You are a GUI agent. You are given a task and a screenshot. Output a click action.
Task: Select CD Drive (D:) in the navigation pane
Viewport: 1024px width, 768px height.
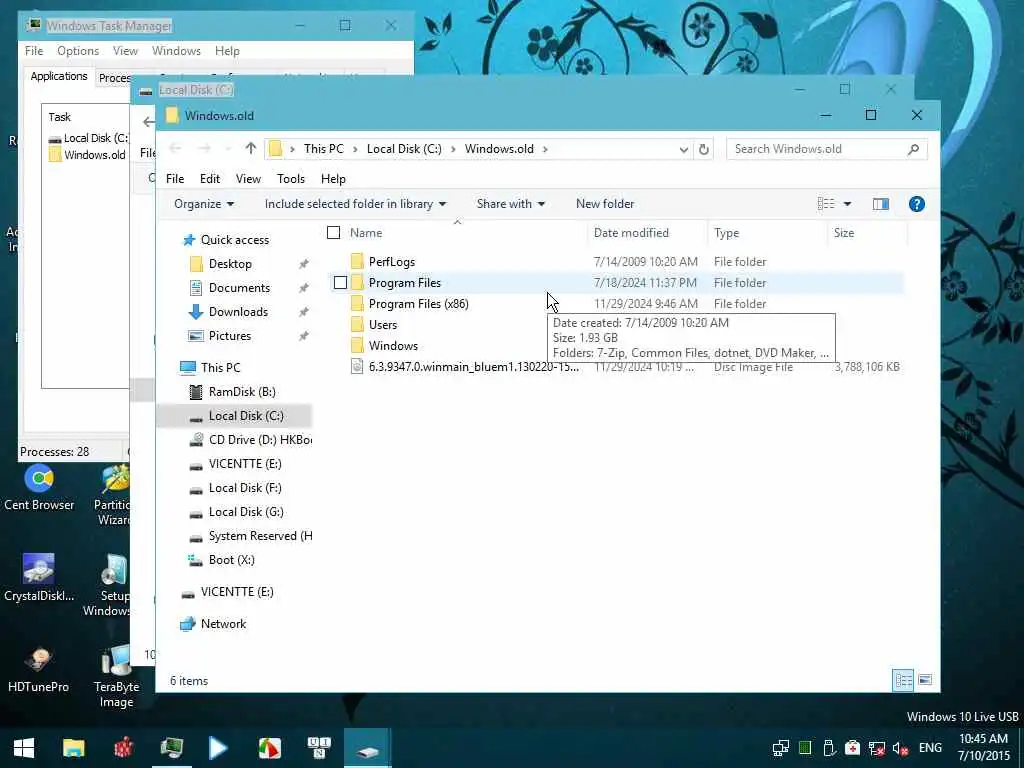pyautogui.click(x=250, y=440)
